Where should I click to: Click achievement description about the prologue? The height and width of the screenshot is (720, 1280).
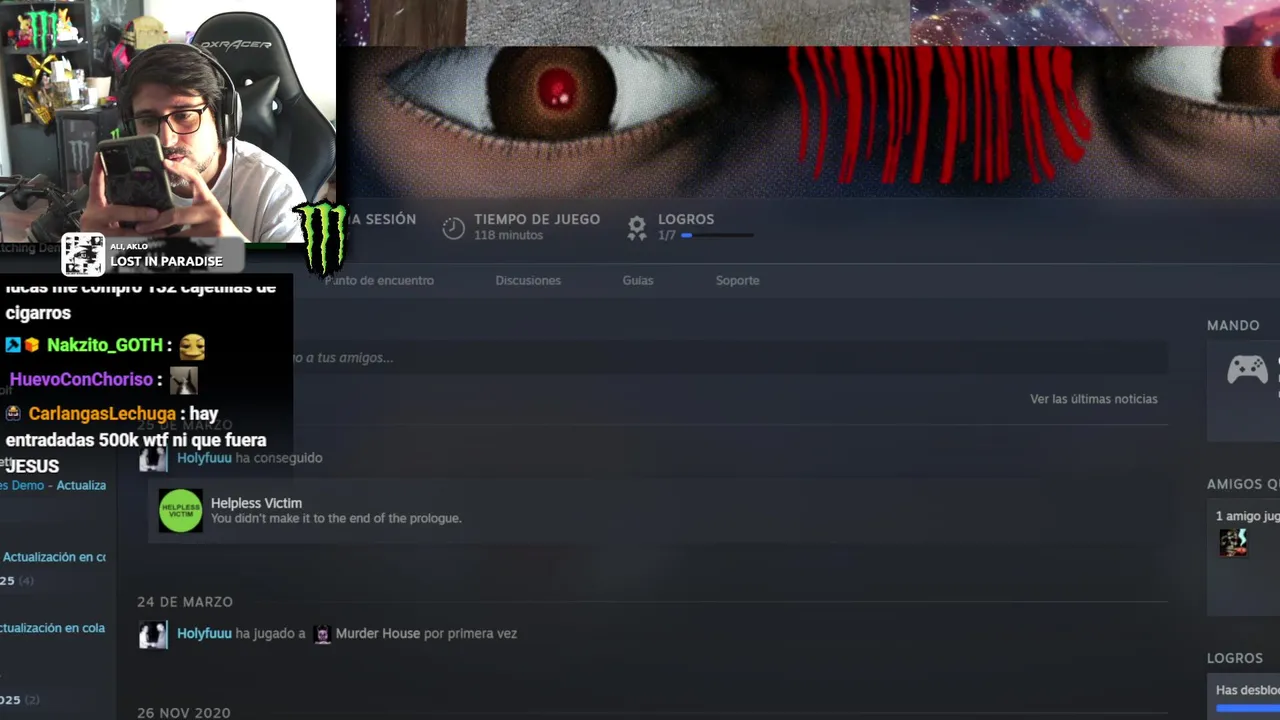tap(336, 519)
